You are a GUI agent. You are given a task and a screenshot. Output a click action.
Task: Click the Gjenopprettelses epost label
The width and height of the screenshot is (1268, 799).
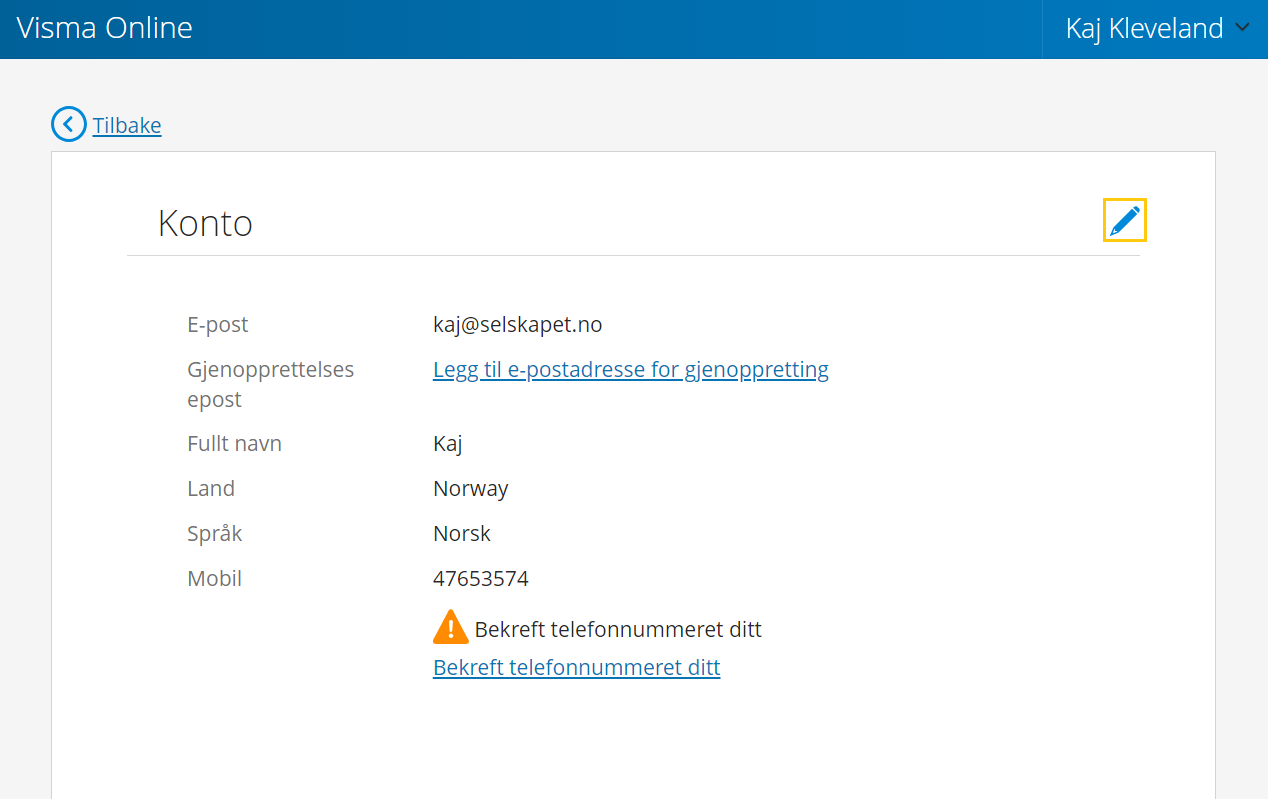(x=270, y=384)
